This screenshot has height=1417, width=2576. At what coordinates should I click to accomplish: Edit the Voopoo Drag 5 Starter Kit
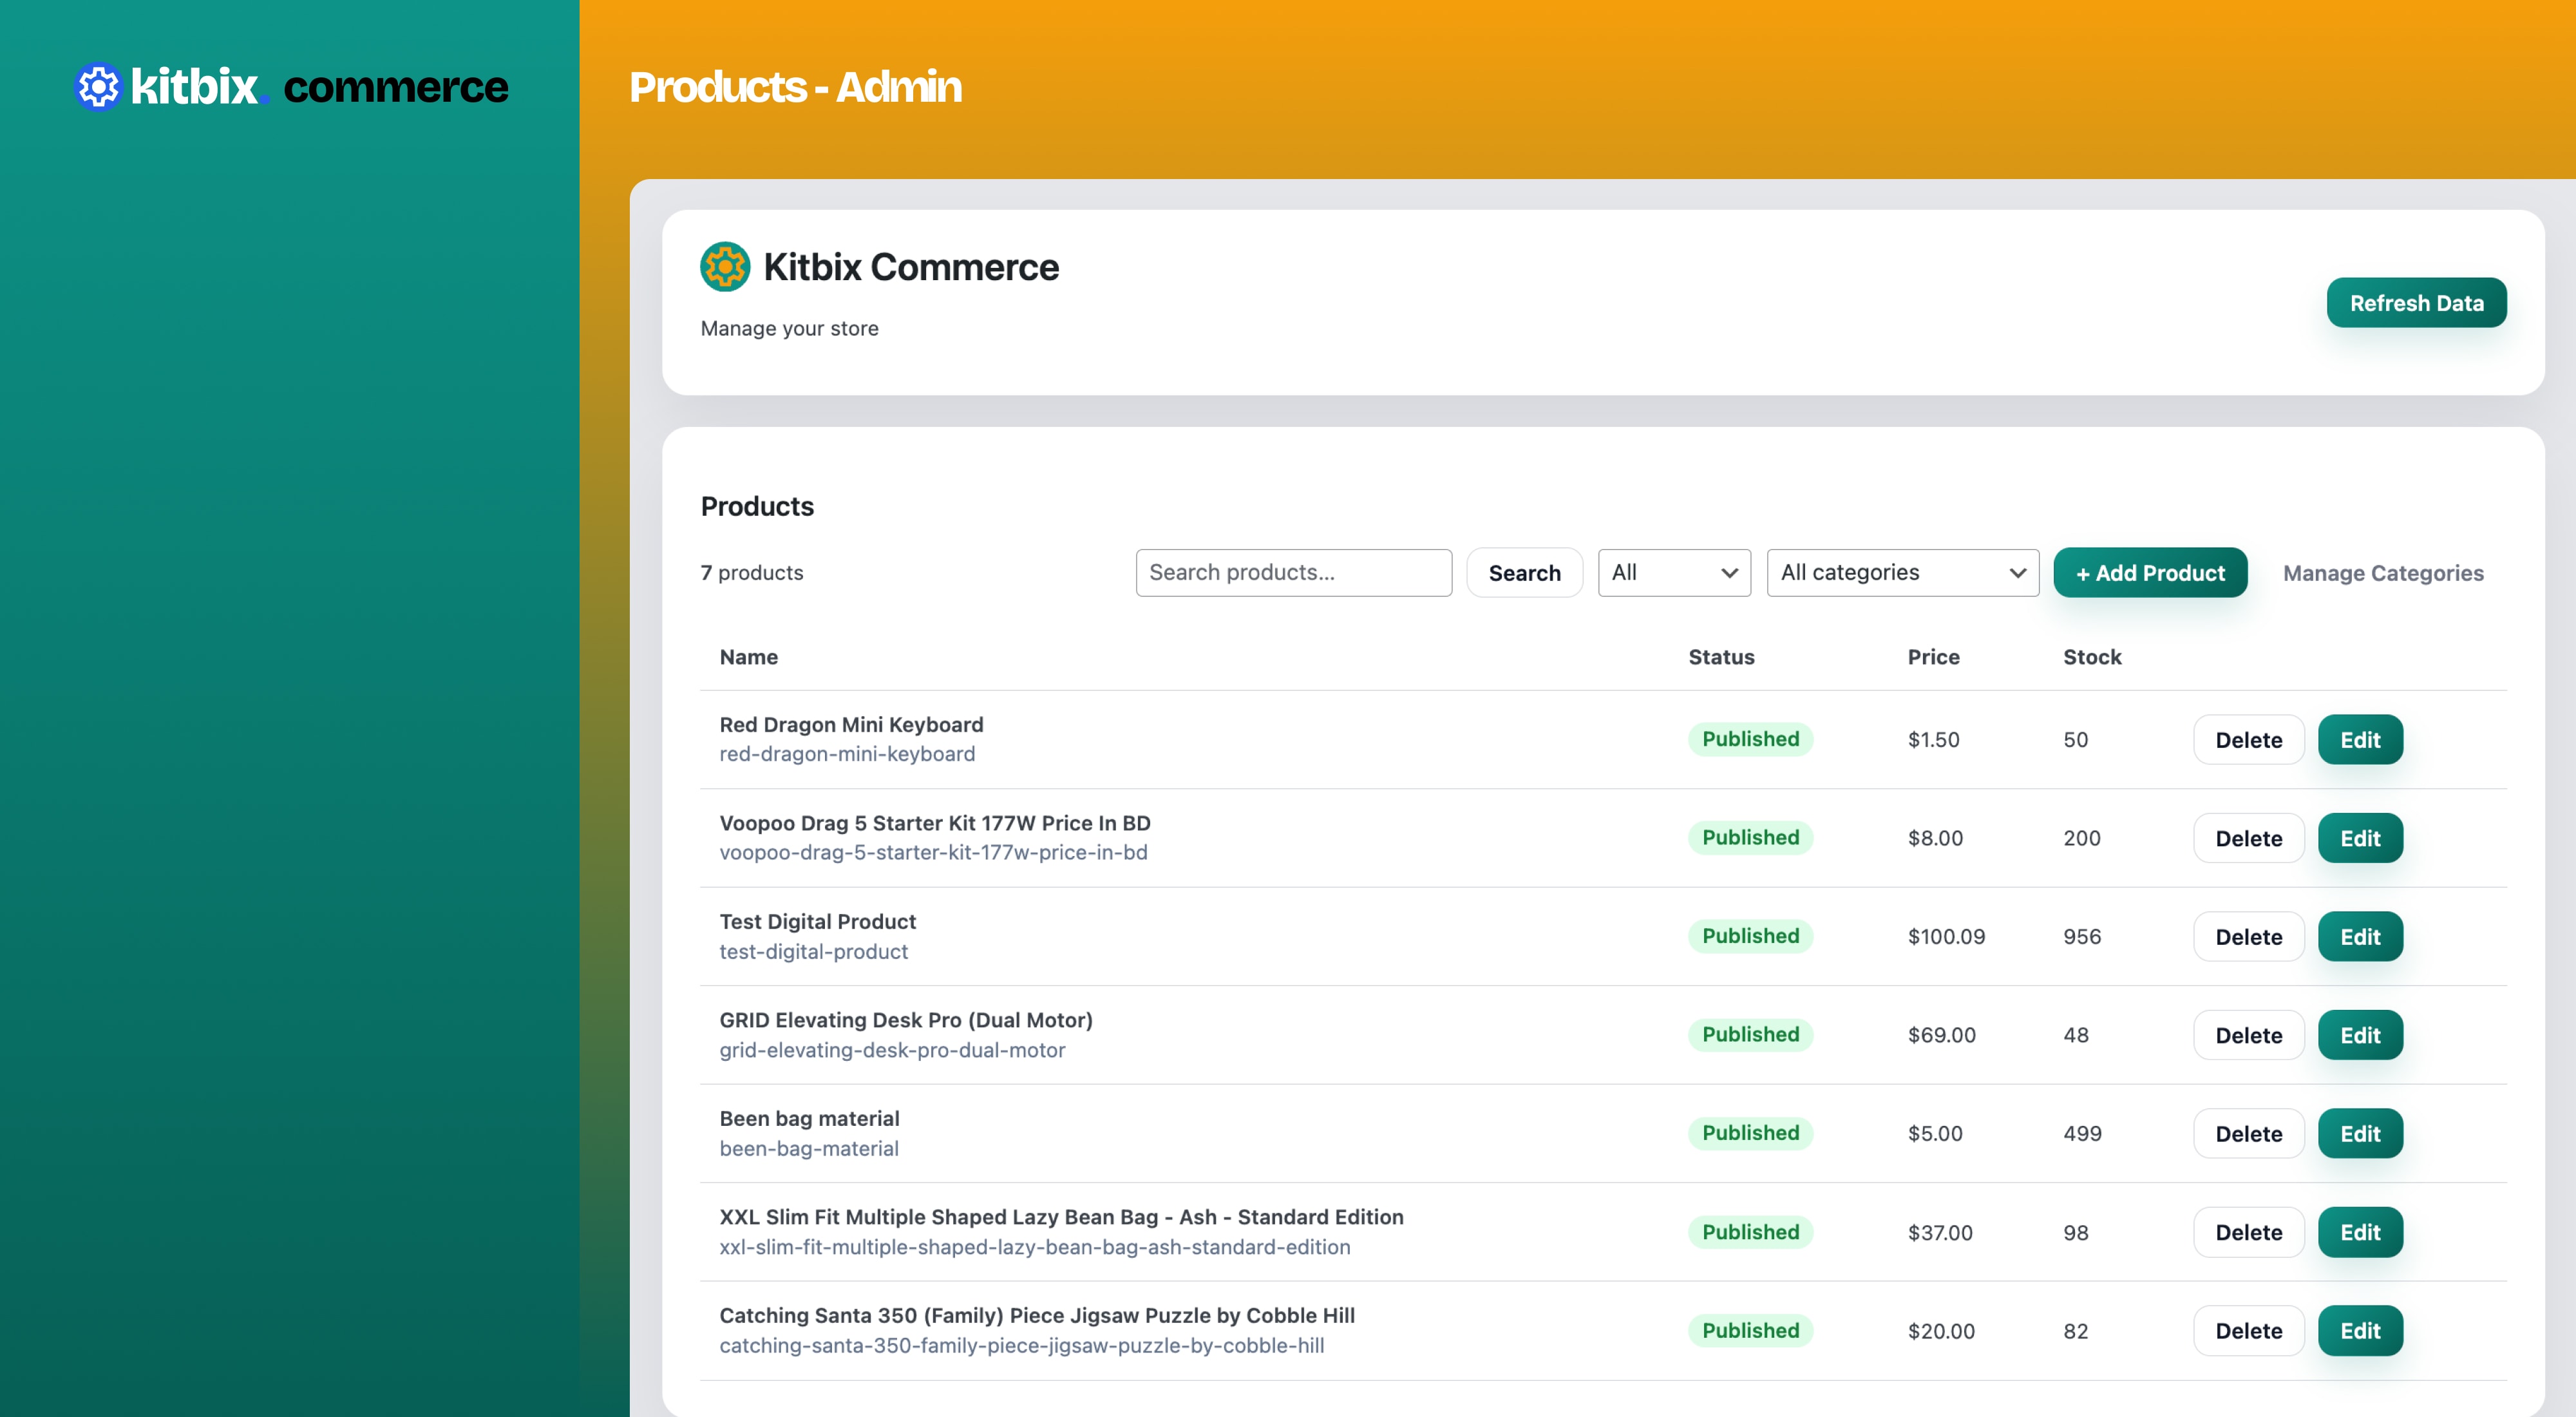coord(2359,838)
